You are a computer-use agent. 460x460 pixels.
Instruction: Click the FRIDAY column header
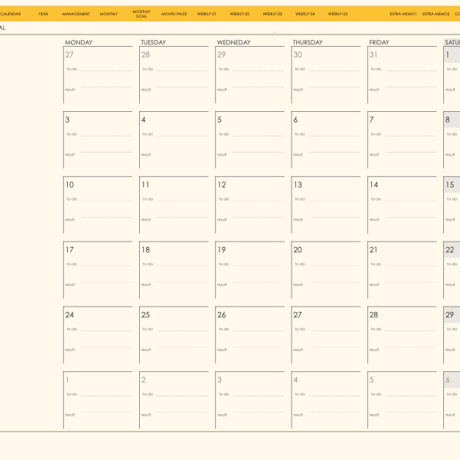tap(379, 42)
